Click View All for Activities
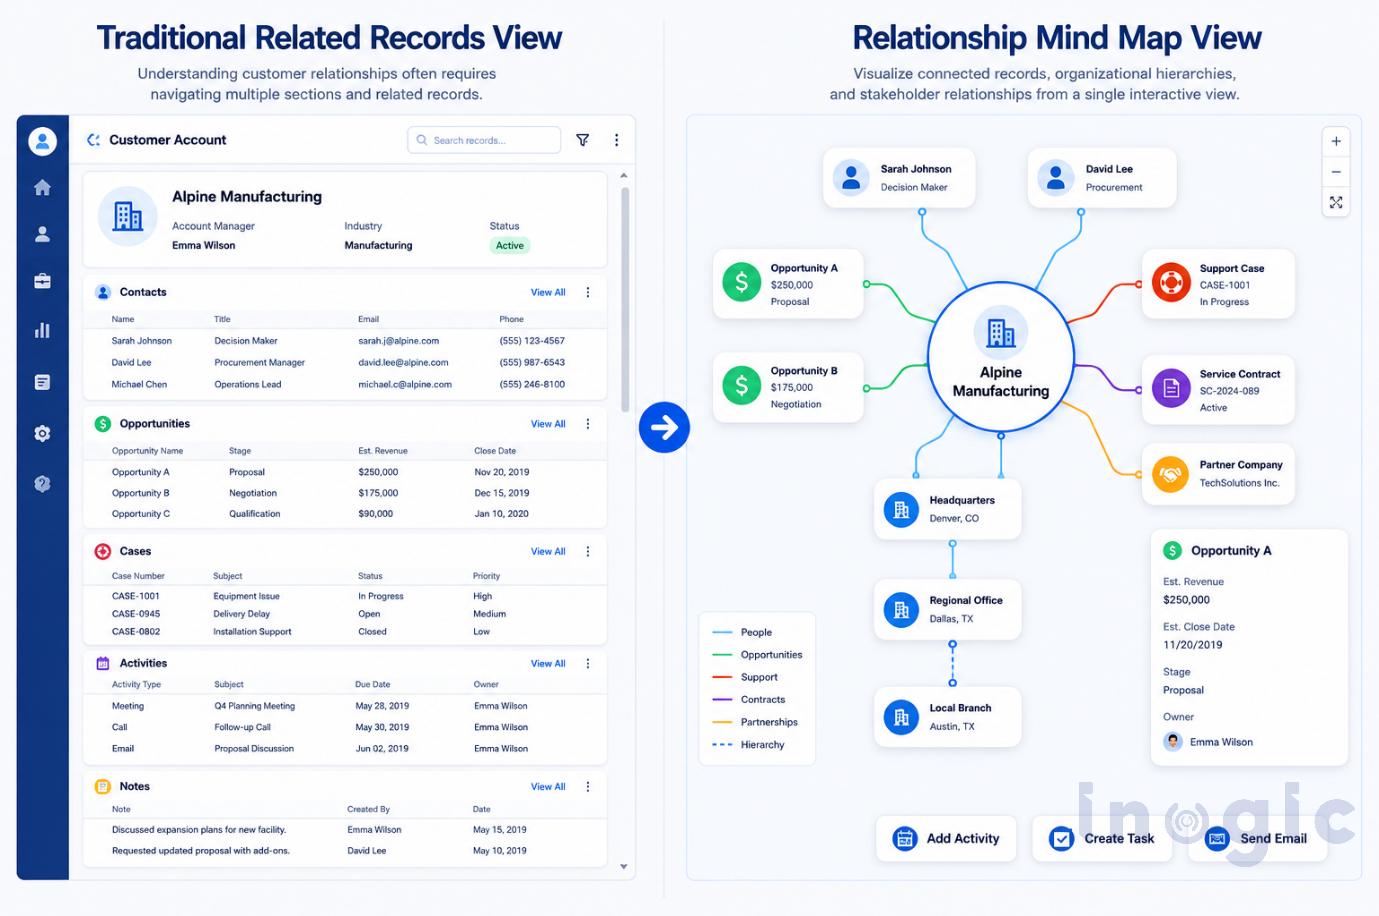 pos(548,663)
